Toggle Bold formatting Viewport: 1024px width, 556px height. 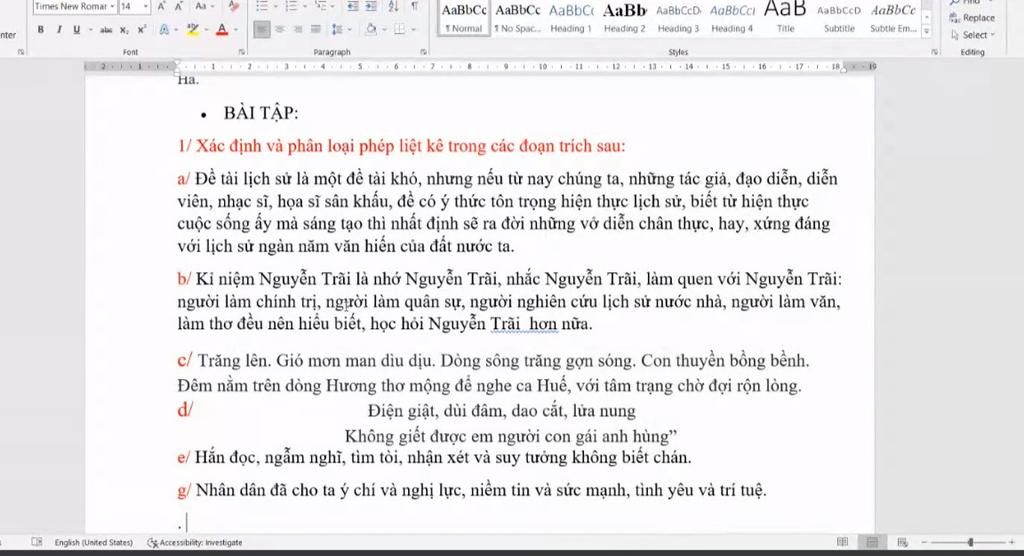(40, 29)
